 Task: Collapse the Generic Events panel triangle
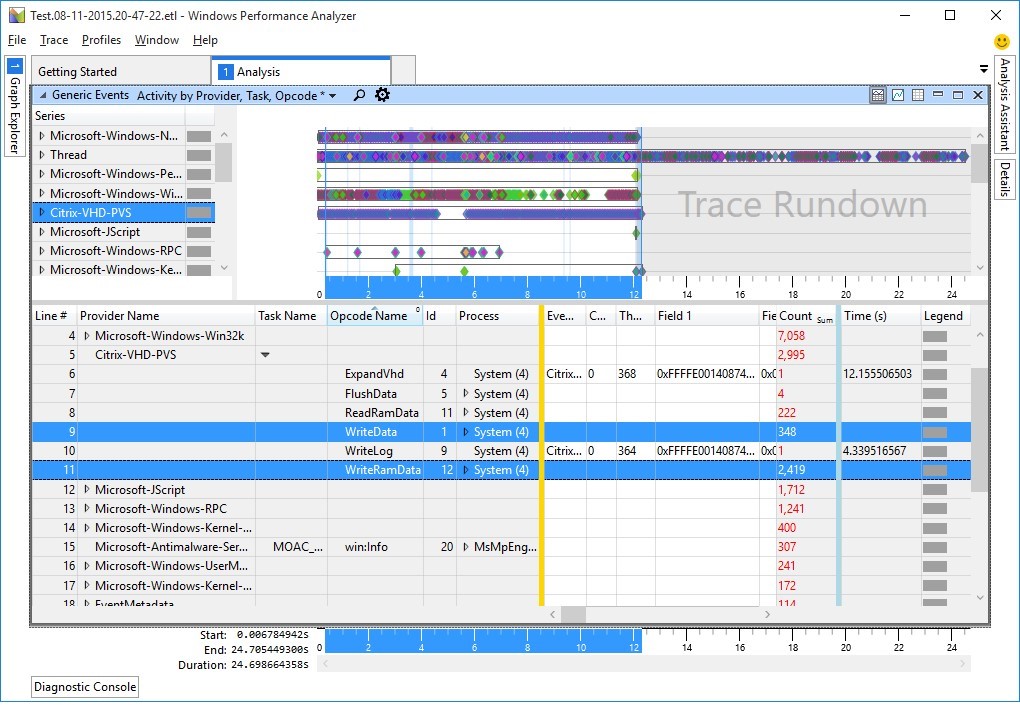(x=42, y=96)
